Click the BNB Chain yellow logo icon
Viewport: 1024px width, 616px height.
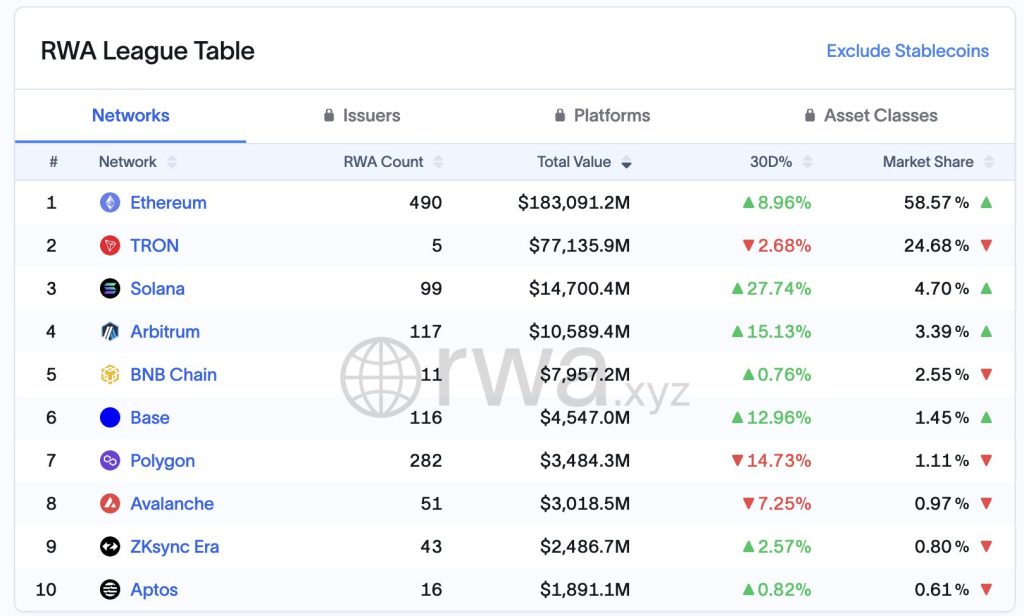[x=110, y=375]
